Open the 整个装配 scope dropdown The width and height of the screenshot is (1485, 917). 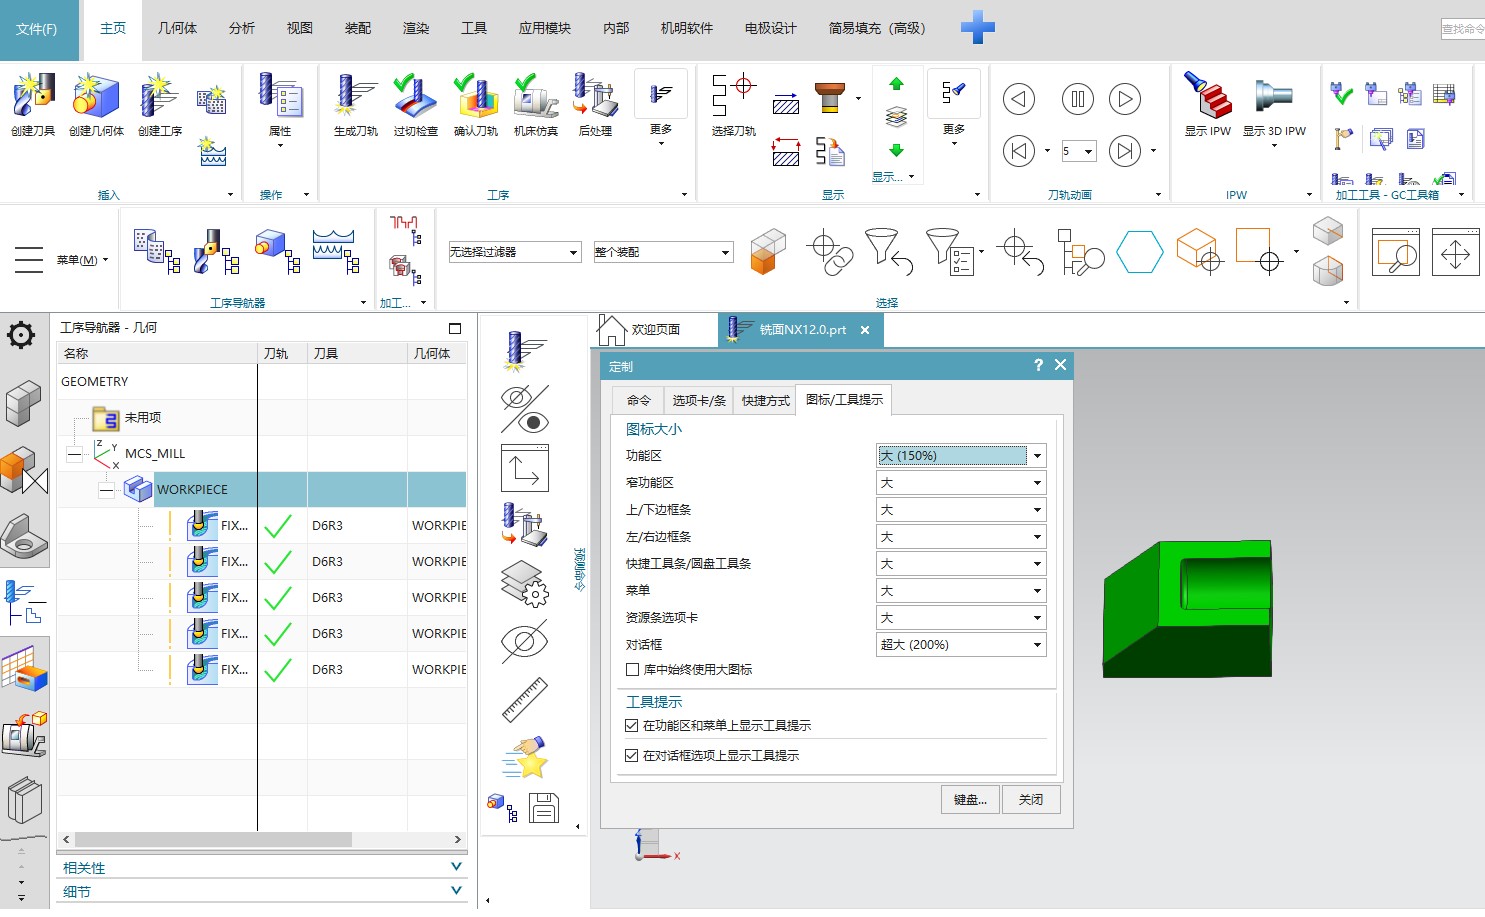click(663, 252)
